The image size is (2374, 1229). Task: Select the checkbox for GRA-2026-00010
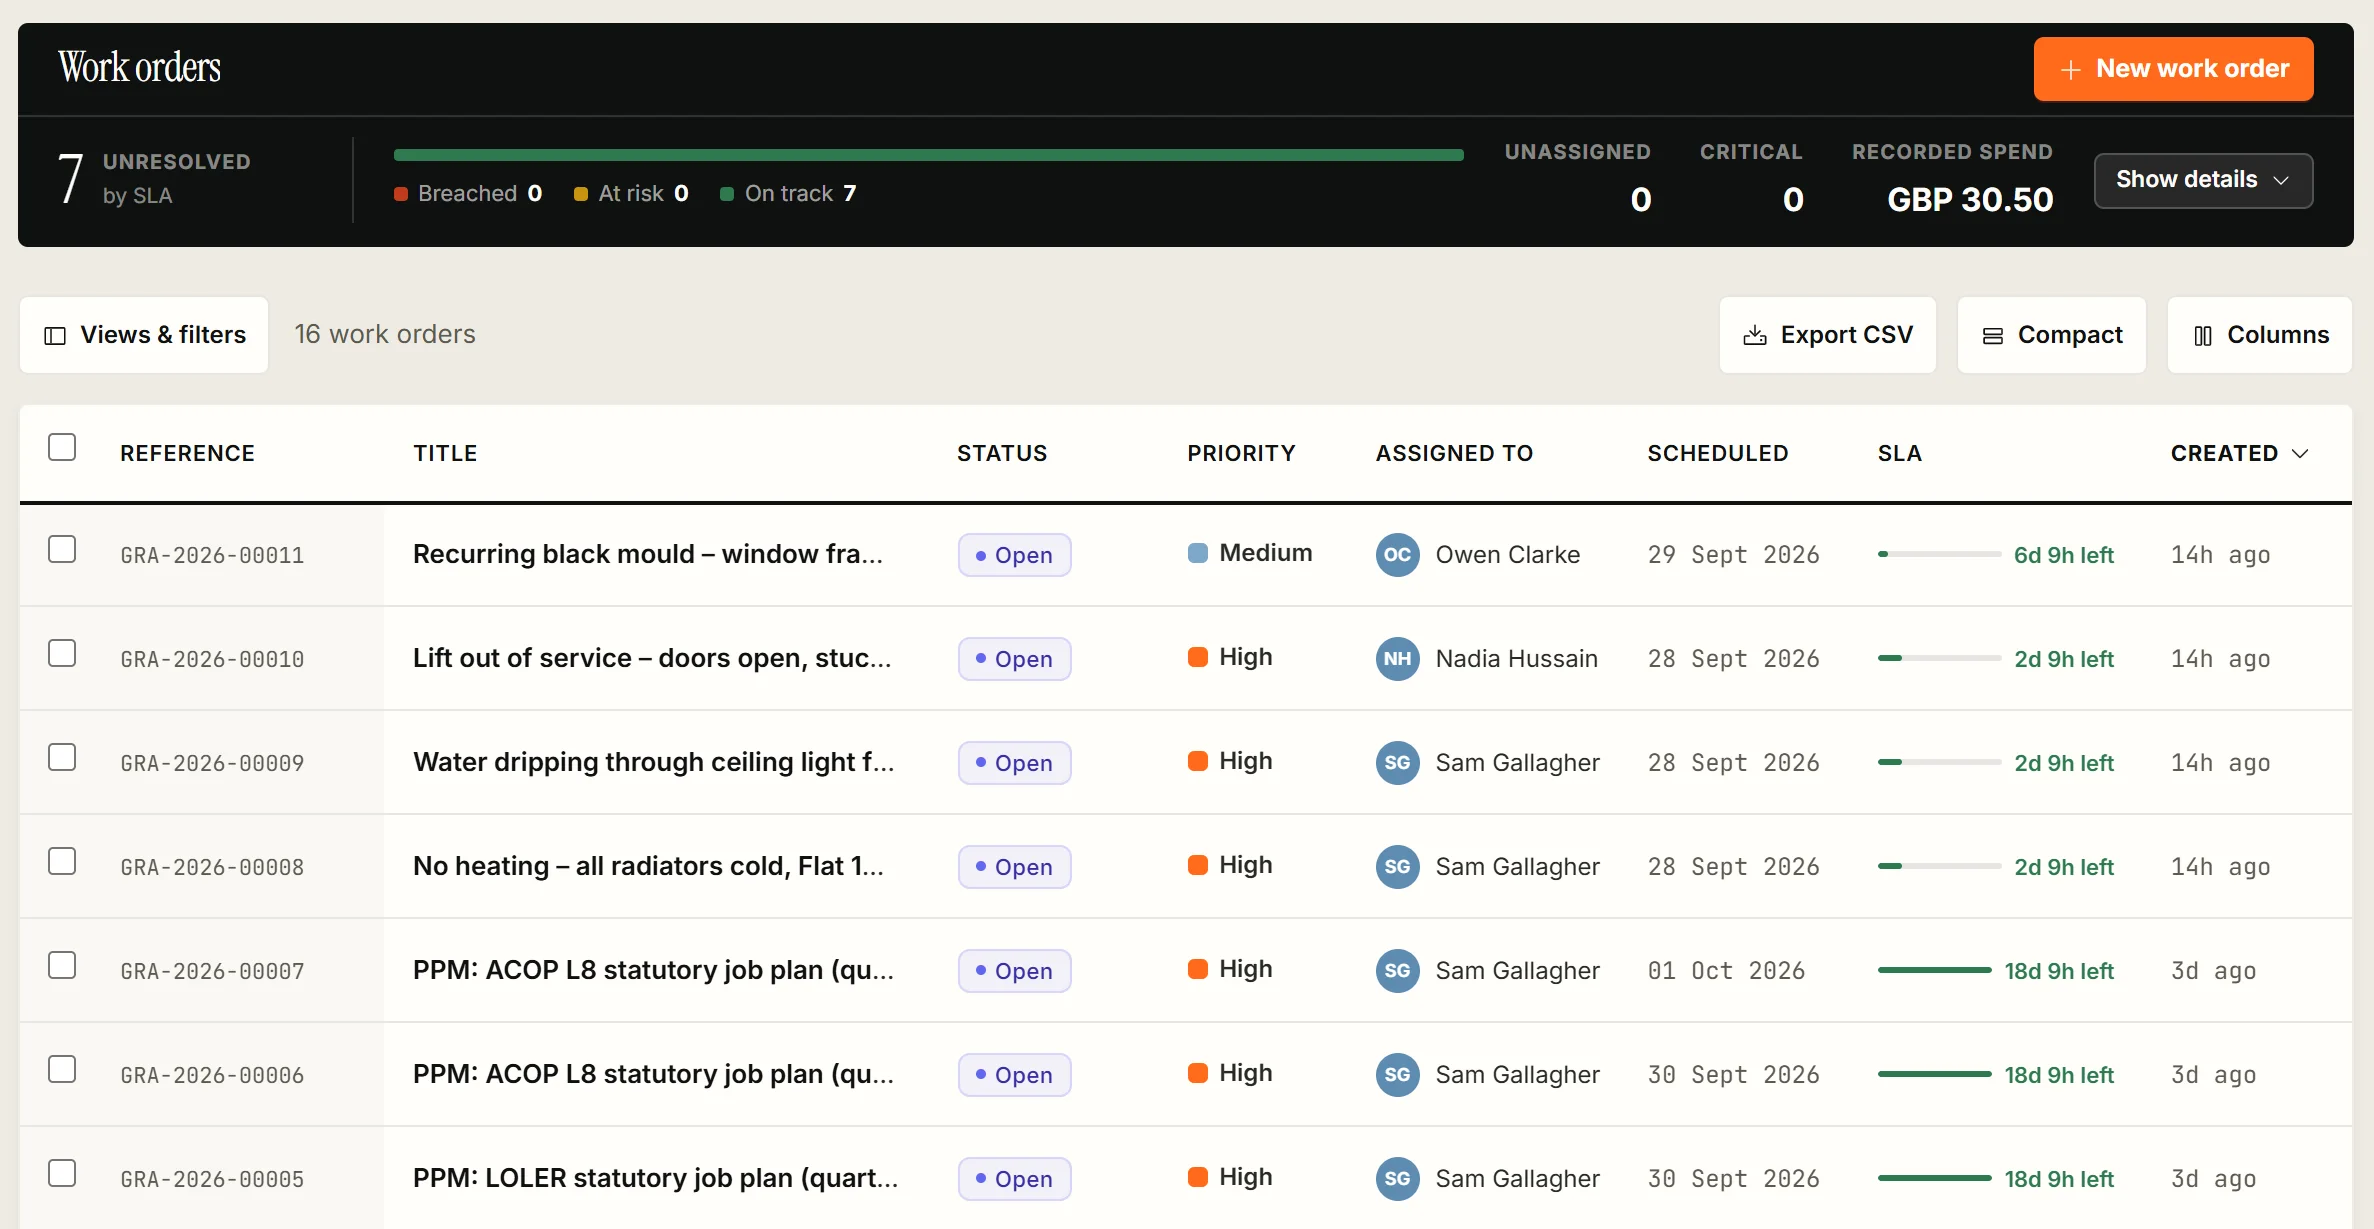pos(62,653)
